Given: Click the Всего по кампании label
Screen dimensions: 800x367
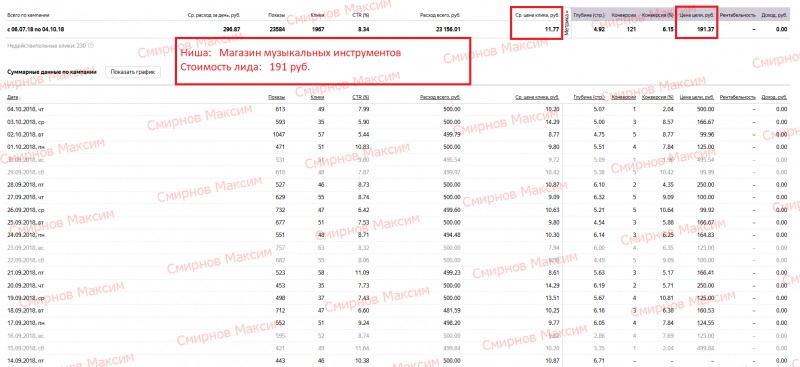Looking at the screenshot, I should click(28, 15).
